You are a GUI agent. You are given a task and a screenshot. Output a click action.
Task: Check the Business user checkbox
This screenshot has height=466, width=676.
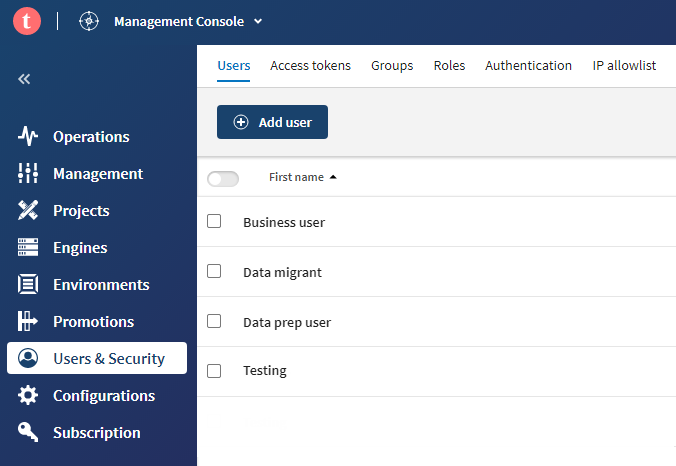(214, 221)
